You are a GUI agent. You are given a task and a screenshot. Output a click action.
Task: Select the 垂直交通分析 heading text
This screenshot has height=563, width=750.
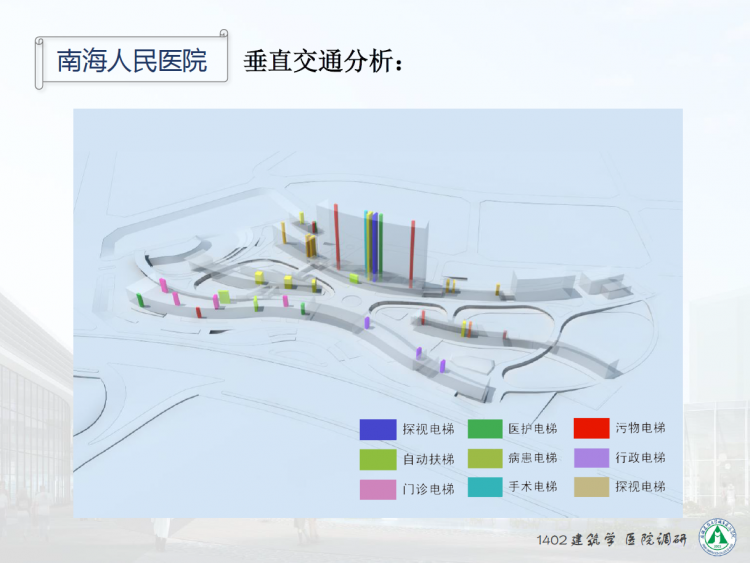point(323,61)
